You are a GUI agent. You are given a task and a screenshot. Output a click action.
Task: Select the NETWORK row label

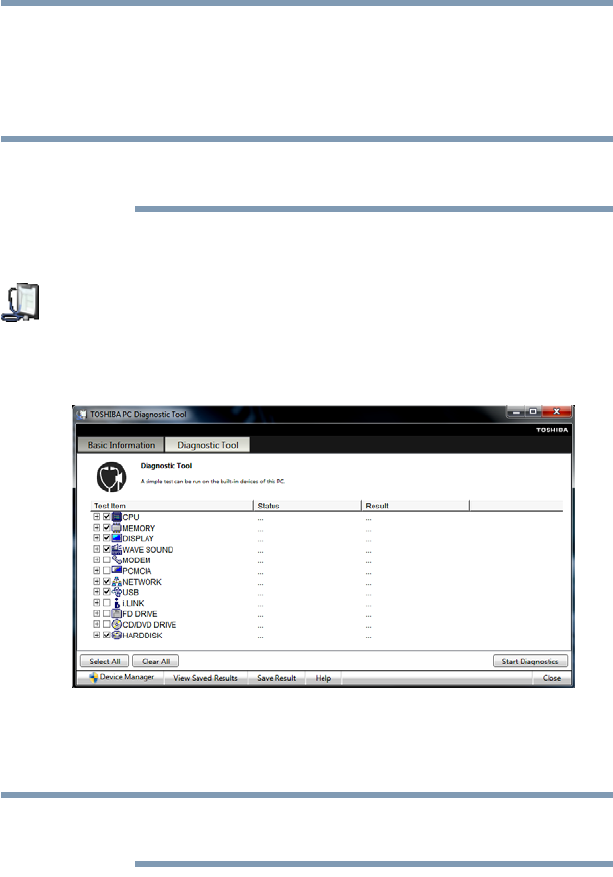[142, 582]
